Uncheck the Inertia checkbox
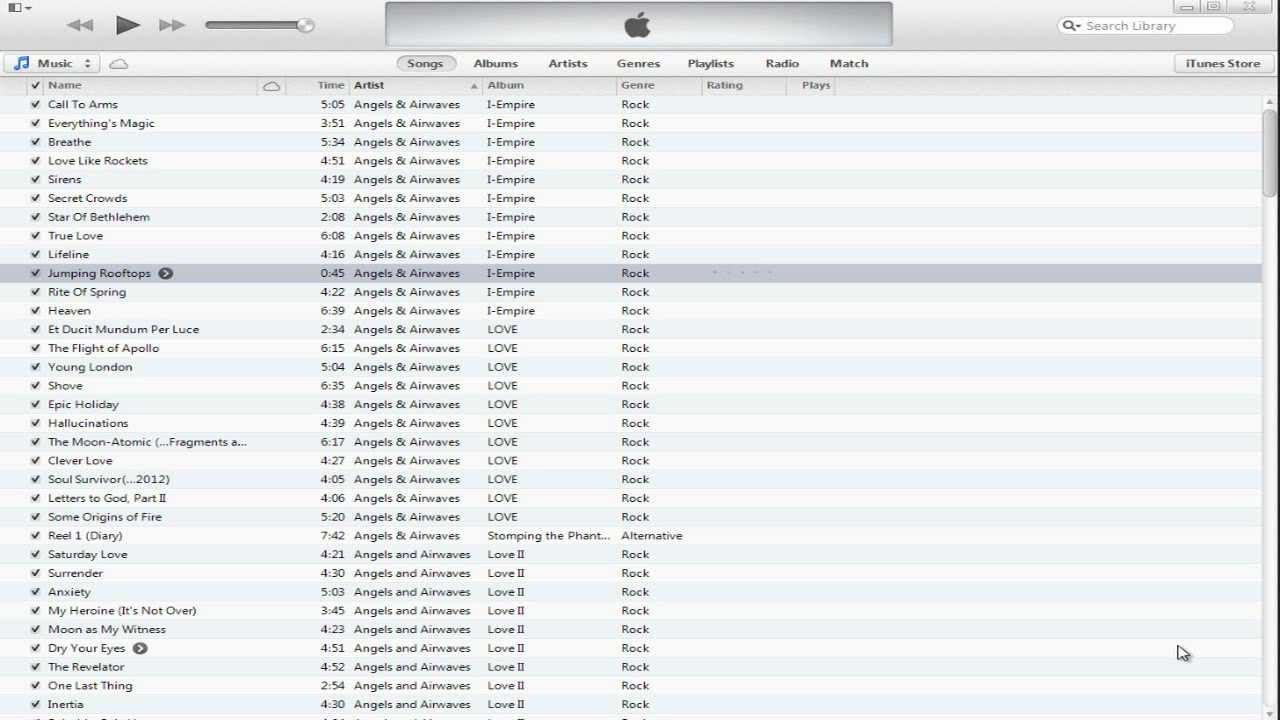 36,704
